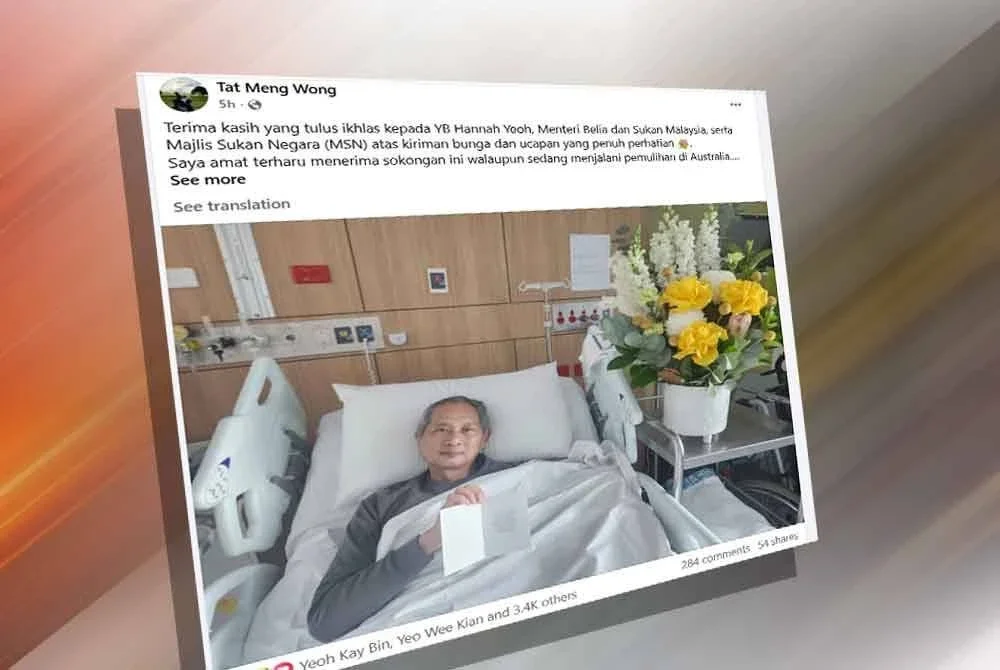Click the folded hands emoji in post
1000x670 pixels.
[684, 145]
